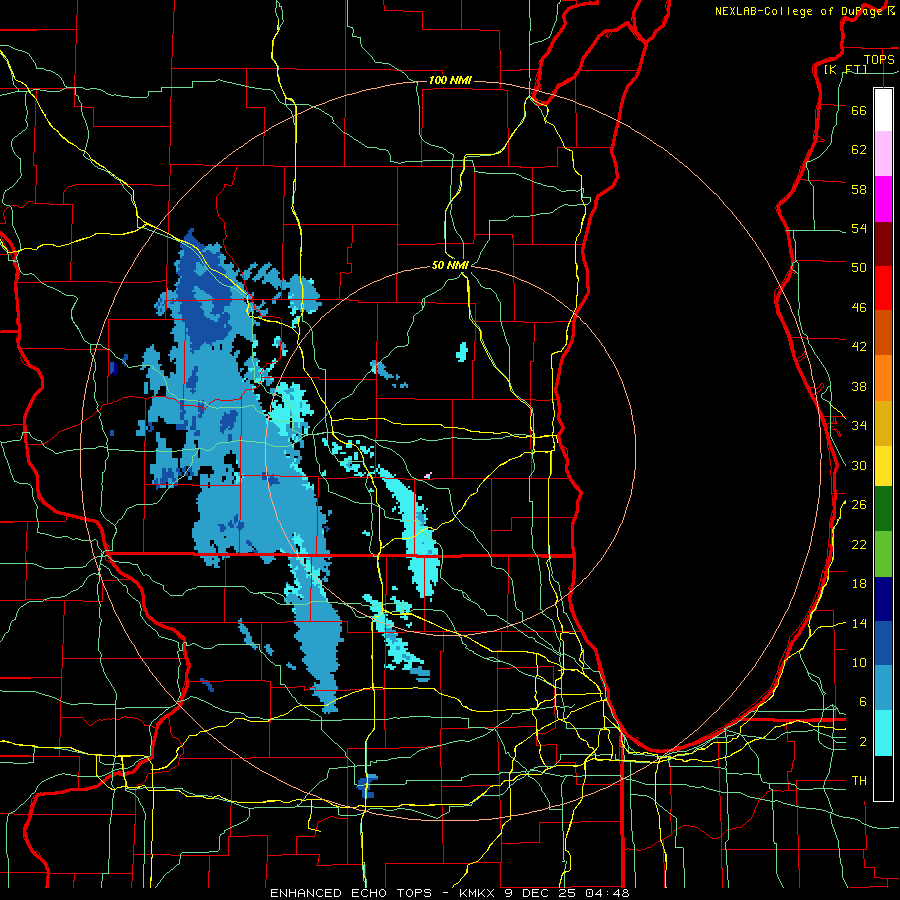Click the 18 legend value
This screenshot has width=900, height=900.
[859, 584]
